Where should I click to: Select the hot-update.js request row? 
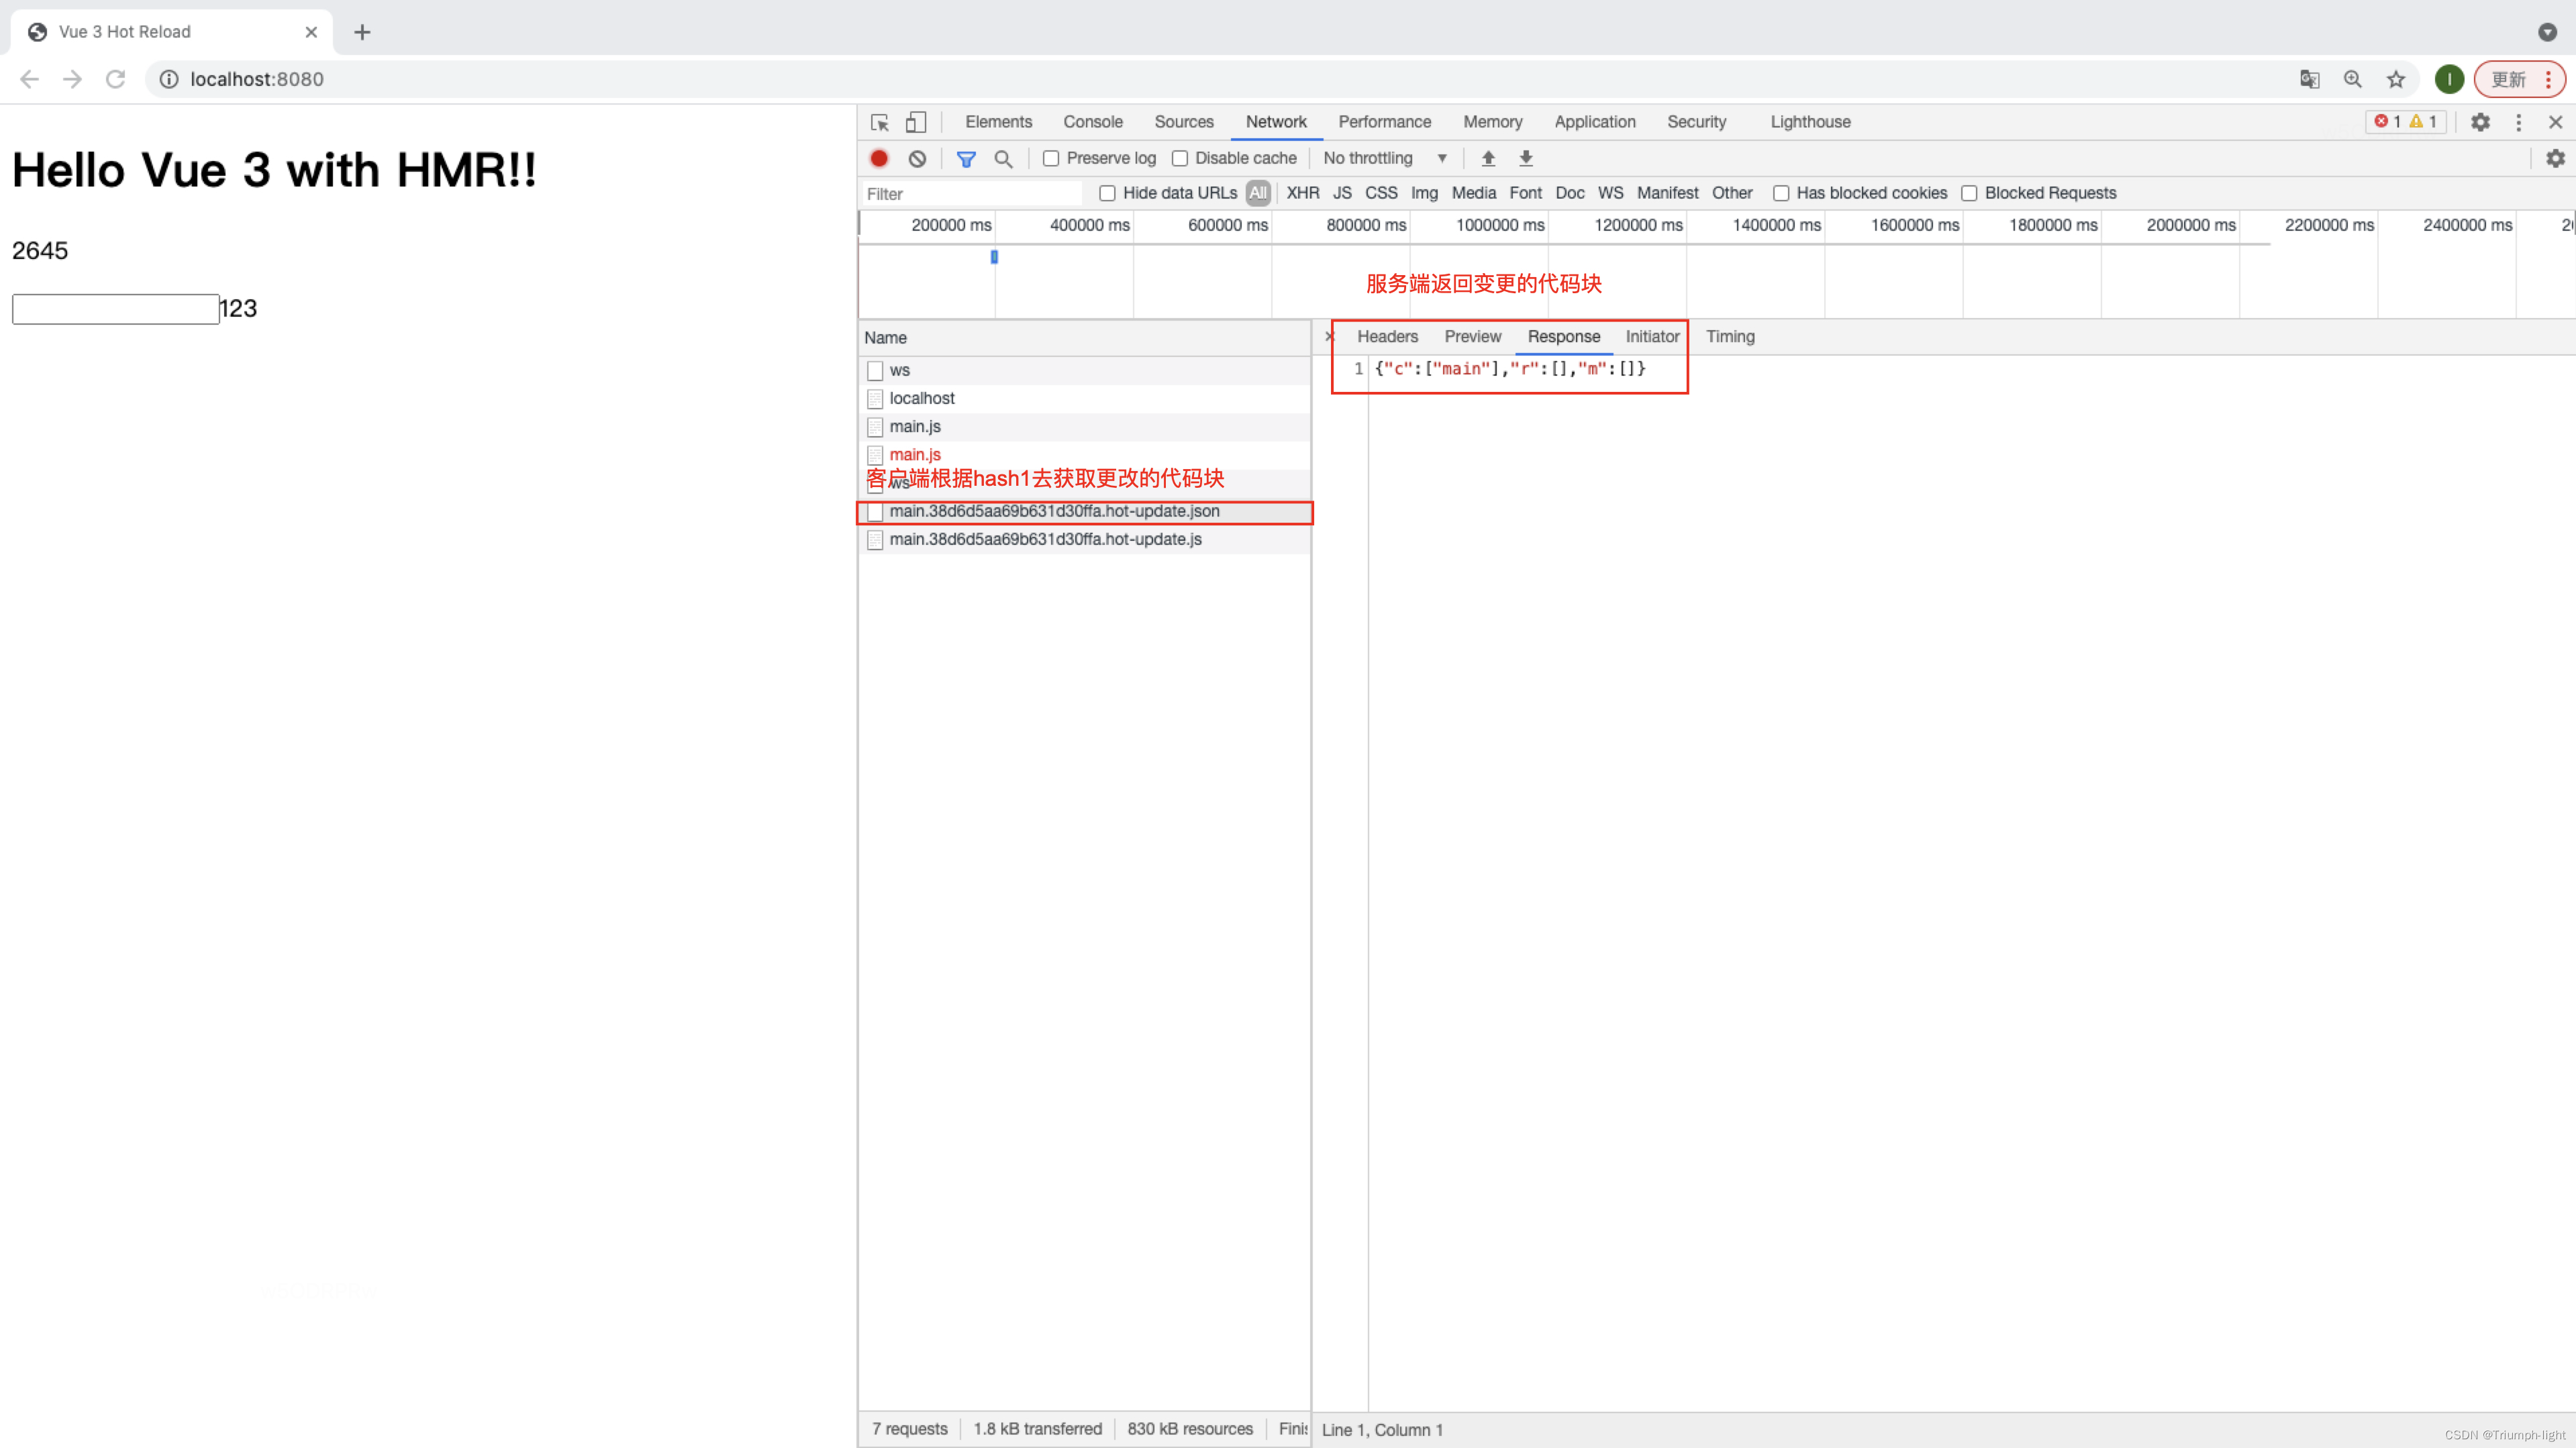[1084, 539]
